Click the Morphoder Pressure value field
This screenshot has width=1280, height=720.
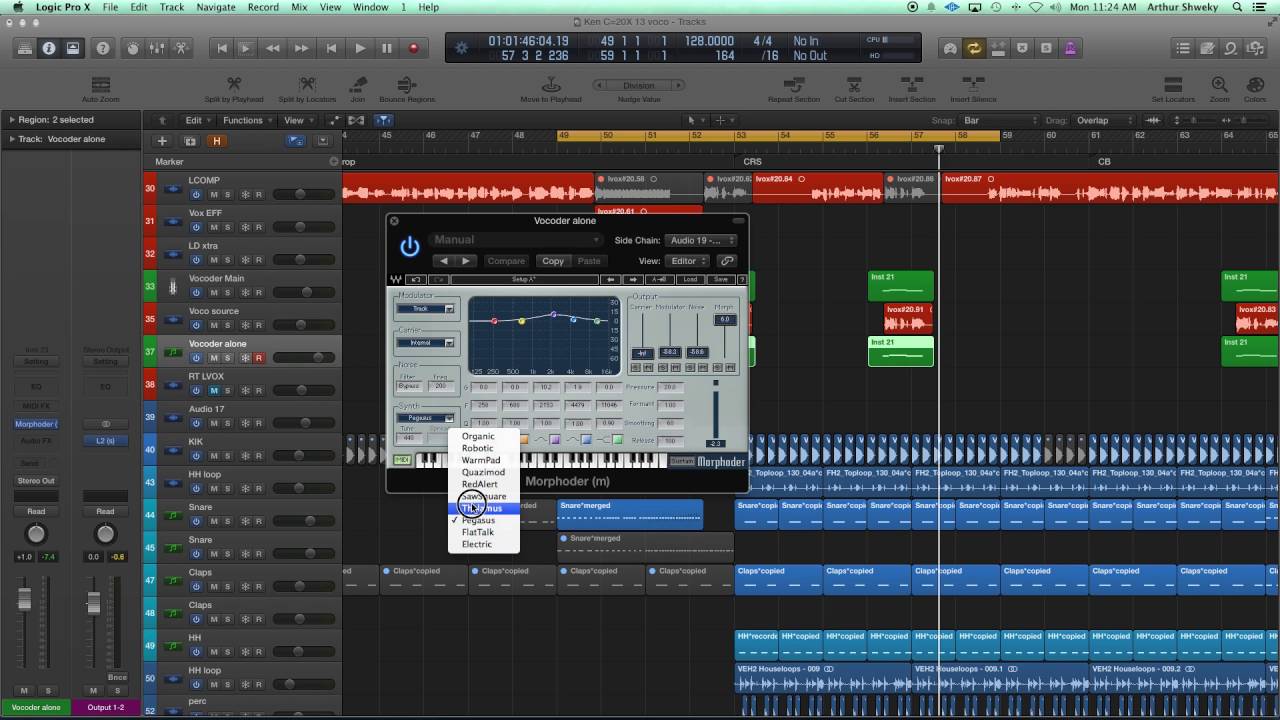pyautogui.click(x=670, y=387)
